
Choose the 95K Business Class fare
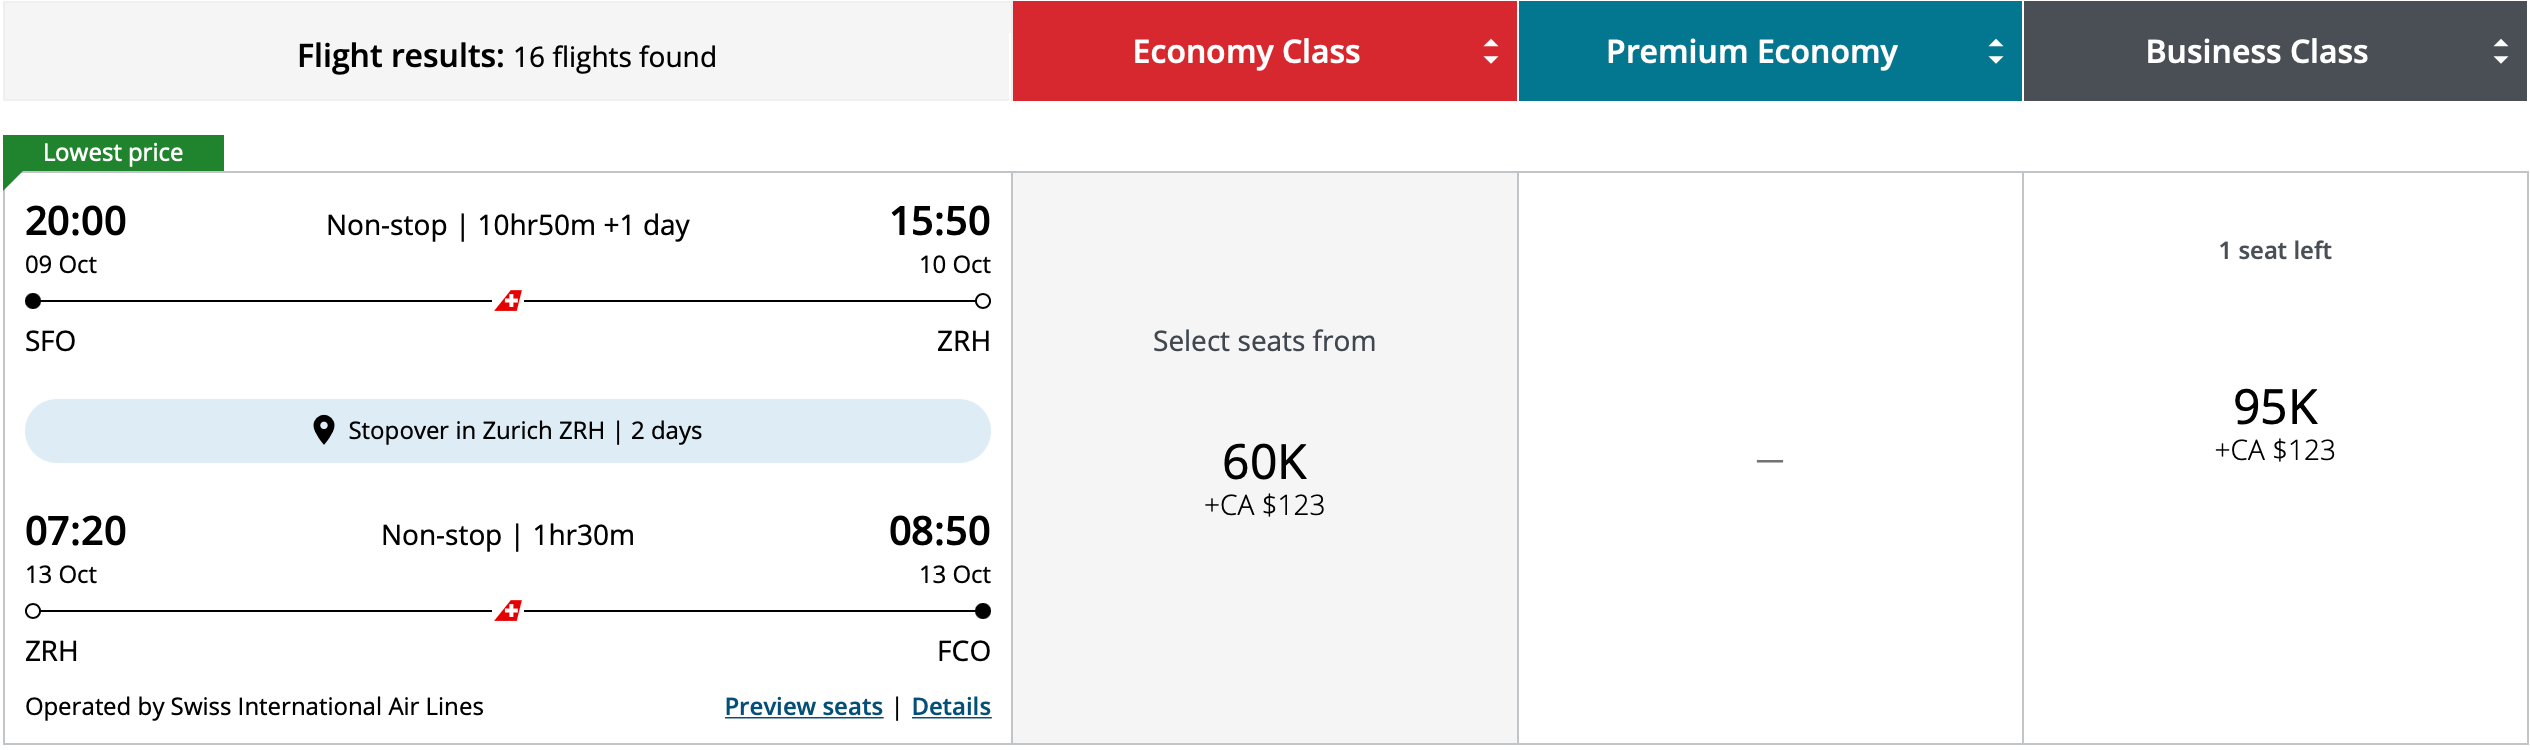pos(2277,407)
